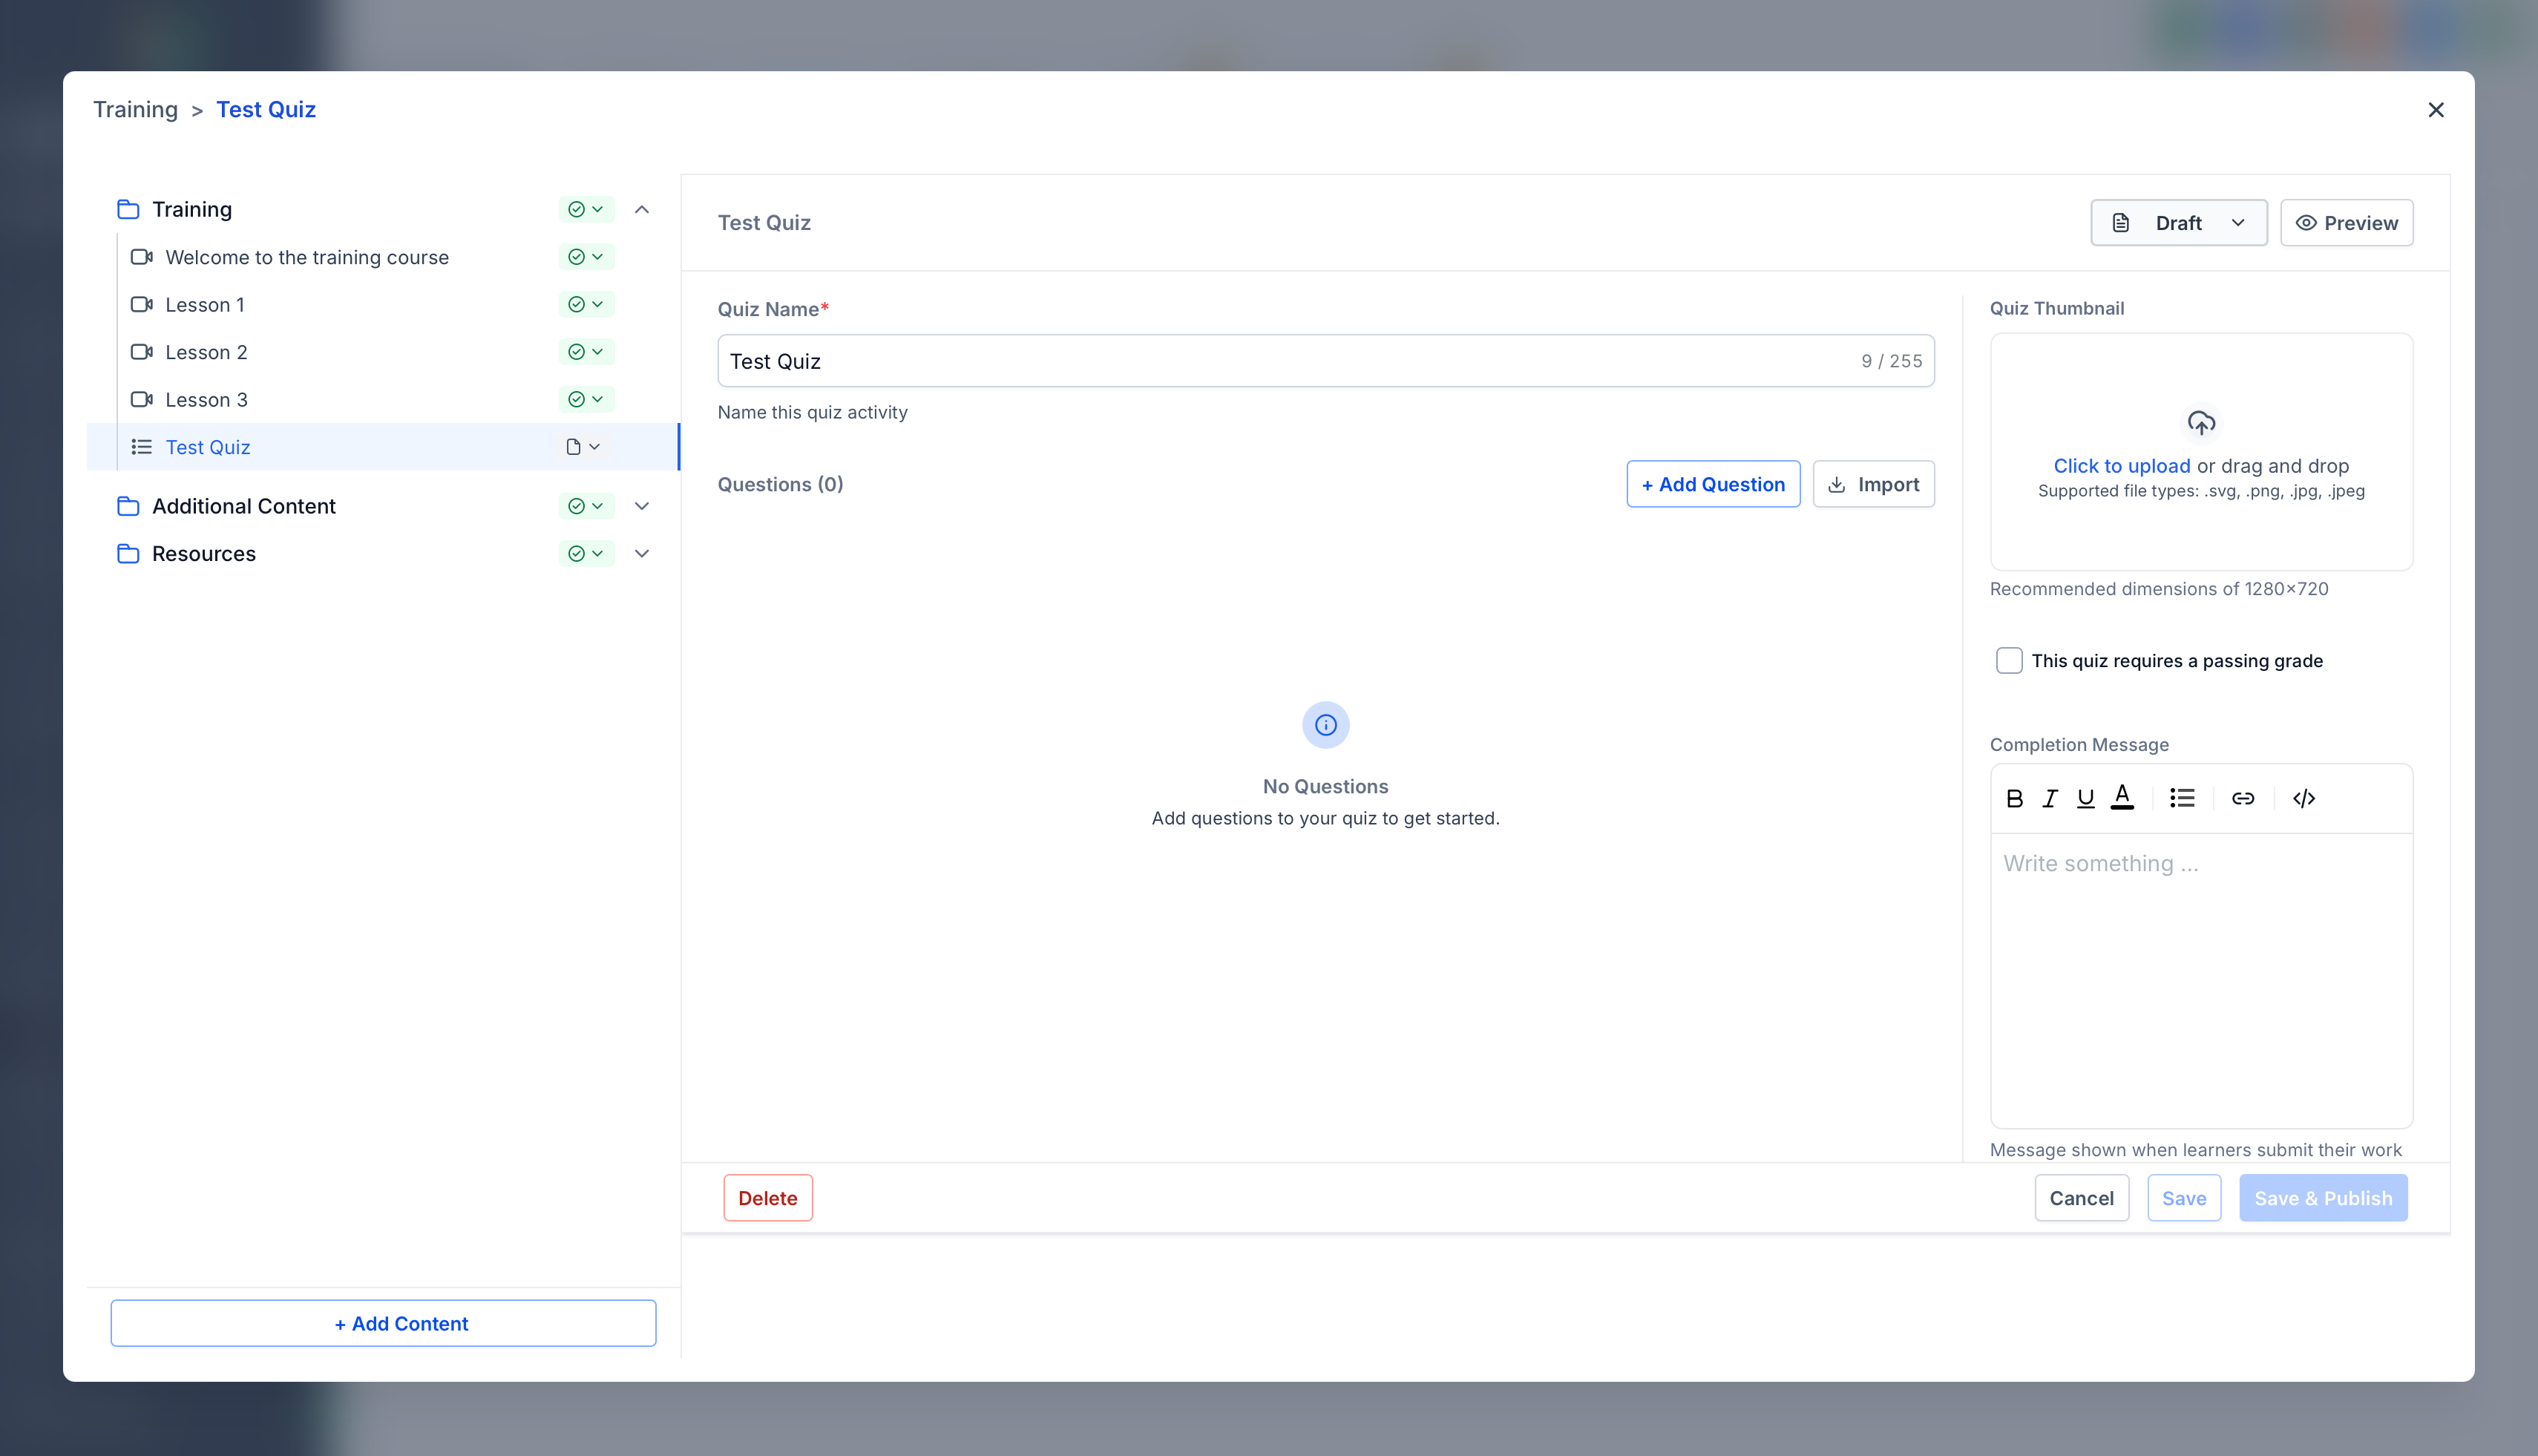Click the upload cloud icon for thumbnail
Viewport: 2538px width, 1456px height.
point(2201,423)
